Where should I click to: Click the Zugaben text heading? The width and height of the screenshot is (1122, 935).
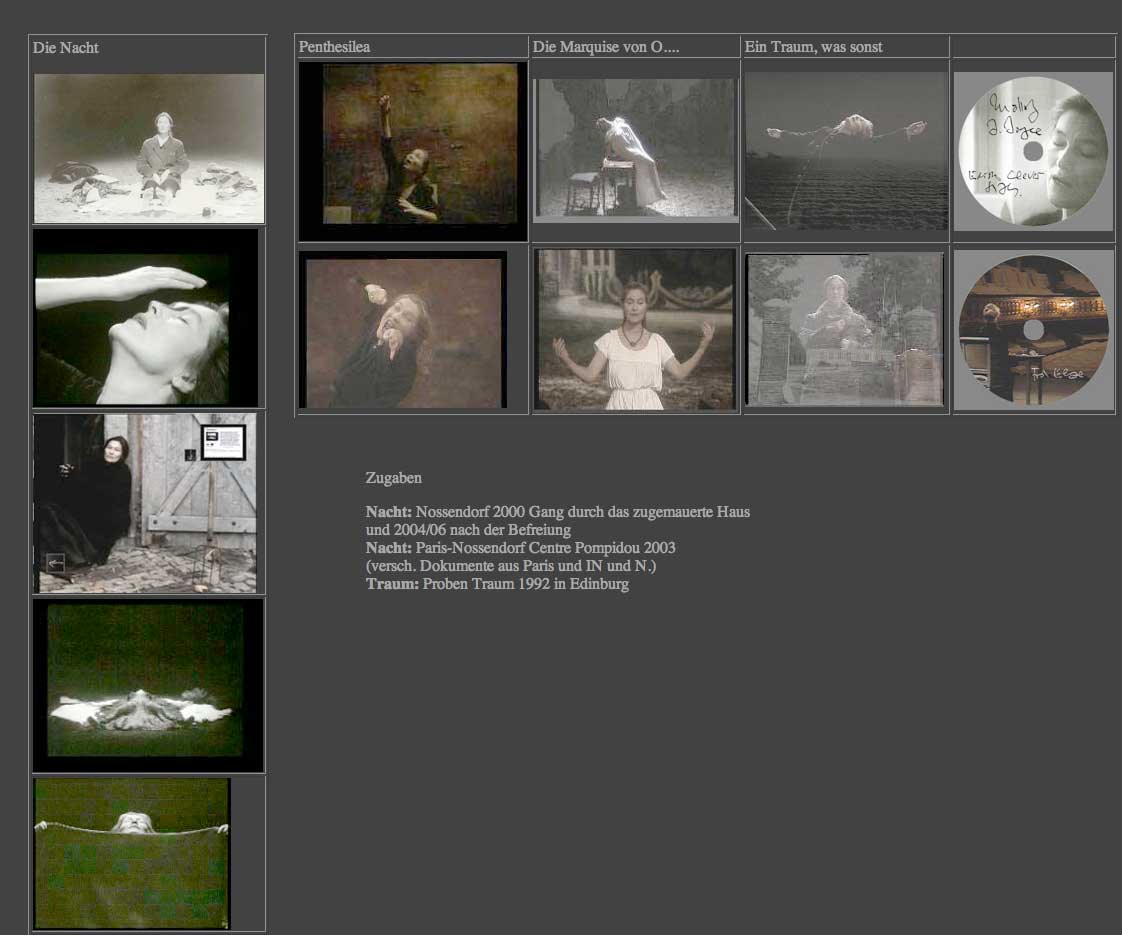pyautogui.click(x=393, y=478)
